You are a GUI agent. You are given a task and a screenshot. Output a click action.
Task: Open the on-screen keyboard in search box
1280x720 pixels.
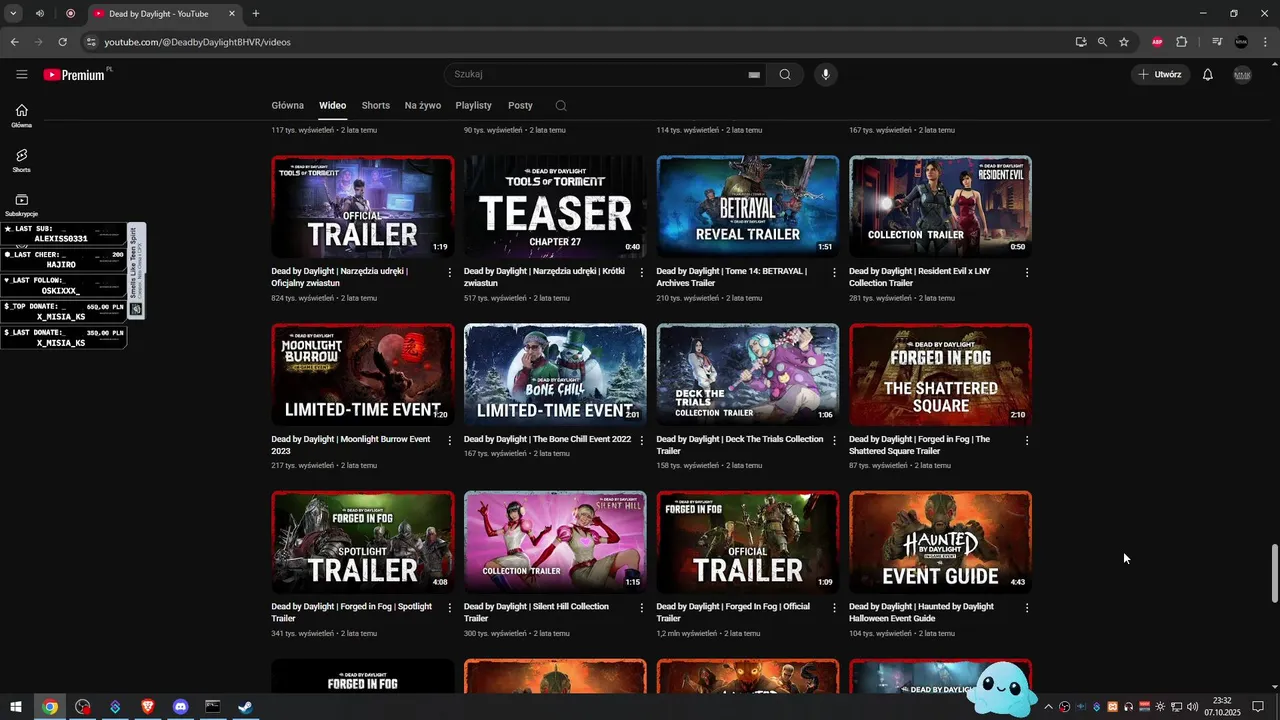754,75
